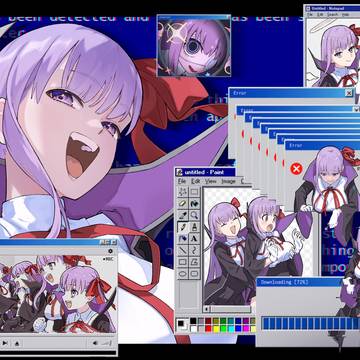Screen dimensions: 360x360
Task: Pick white from the Paint palette
Action: coord(193,328)
